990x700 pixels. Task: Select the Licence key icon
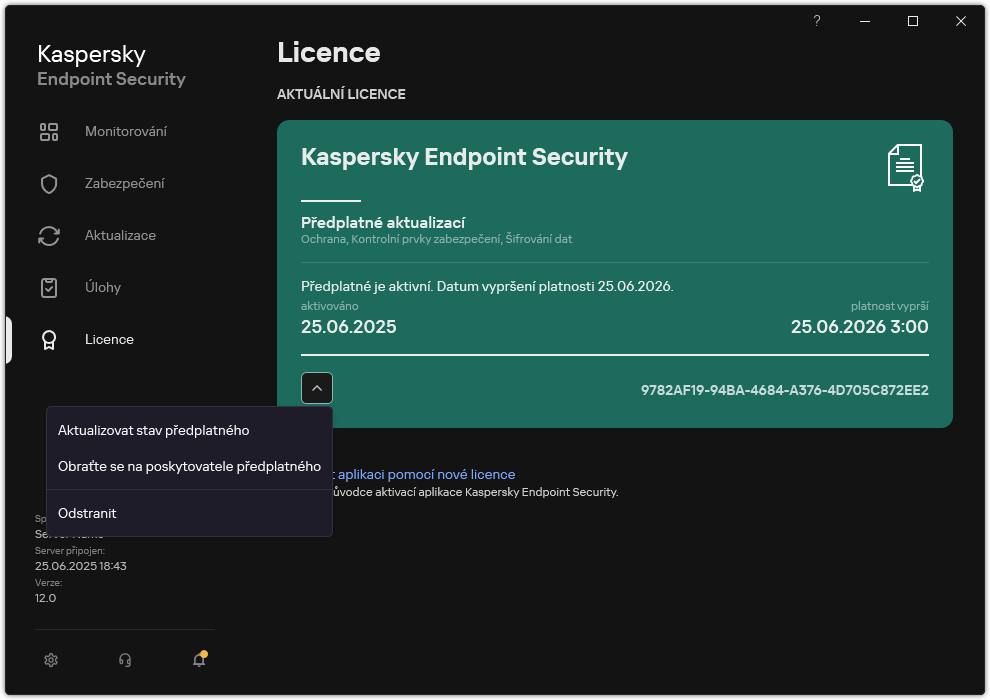[x=49, y=339]
